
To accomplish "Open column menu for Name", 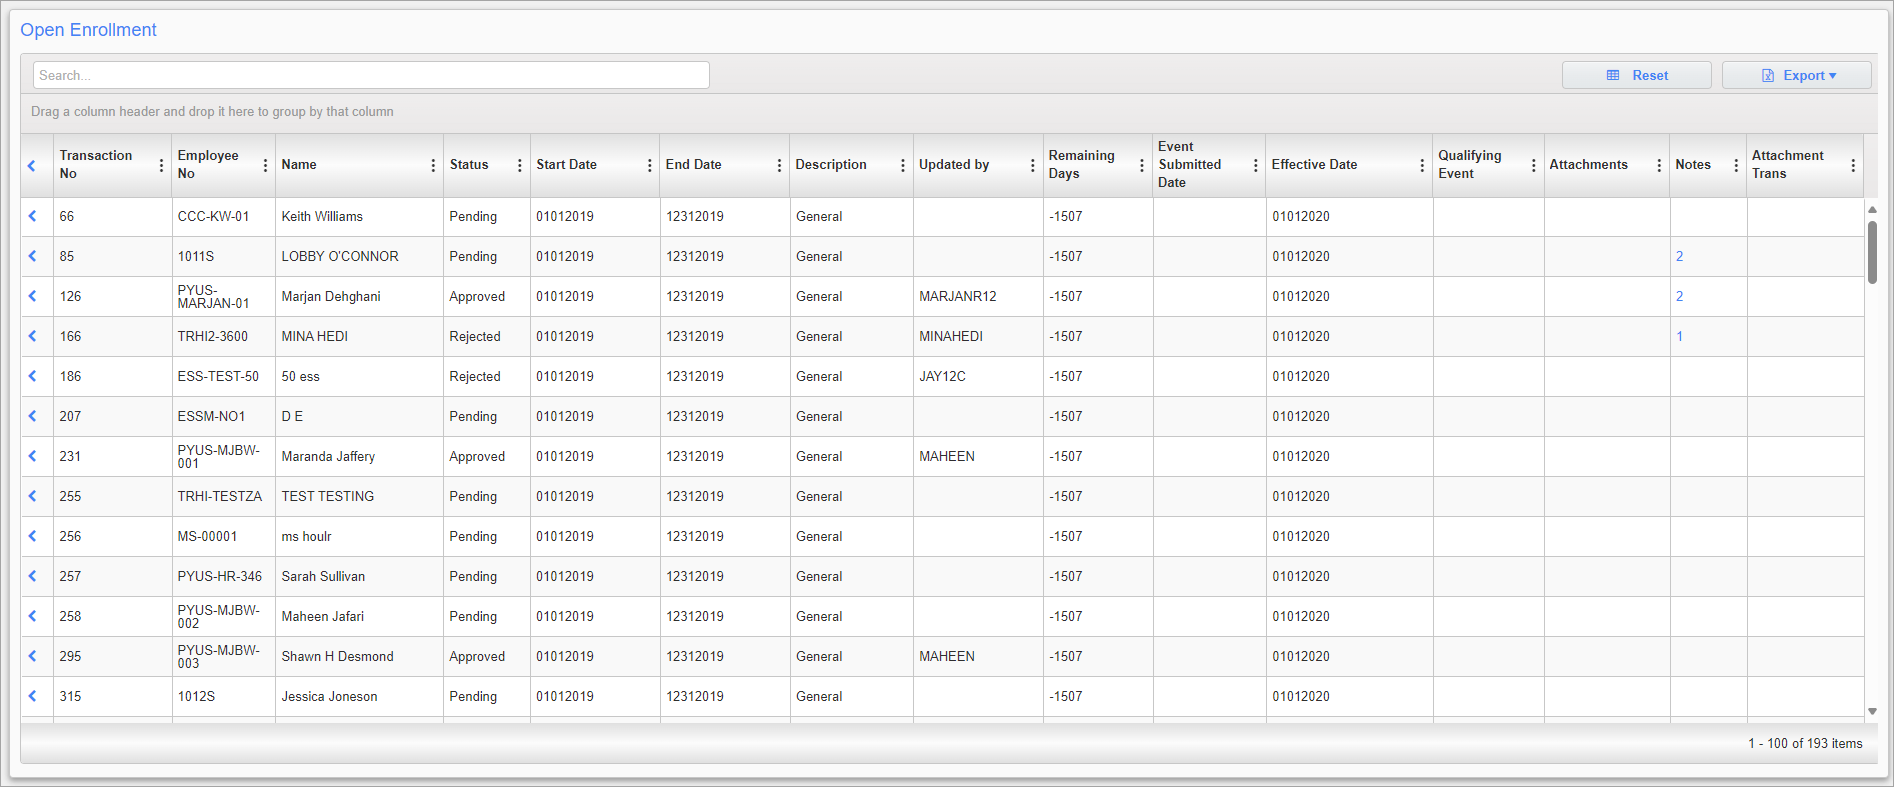I will pyautogui.click(x=433, y=165).
